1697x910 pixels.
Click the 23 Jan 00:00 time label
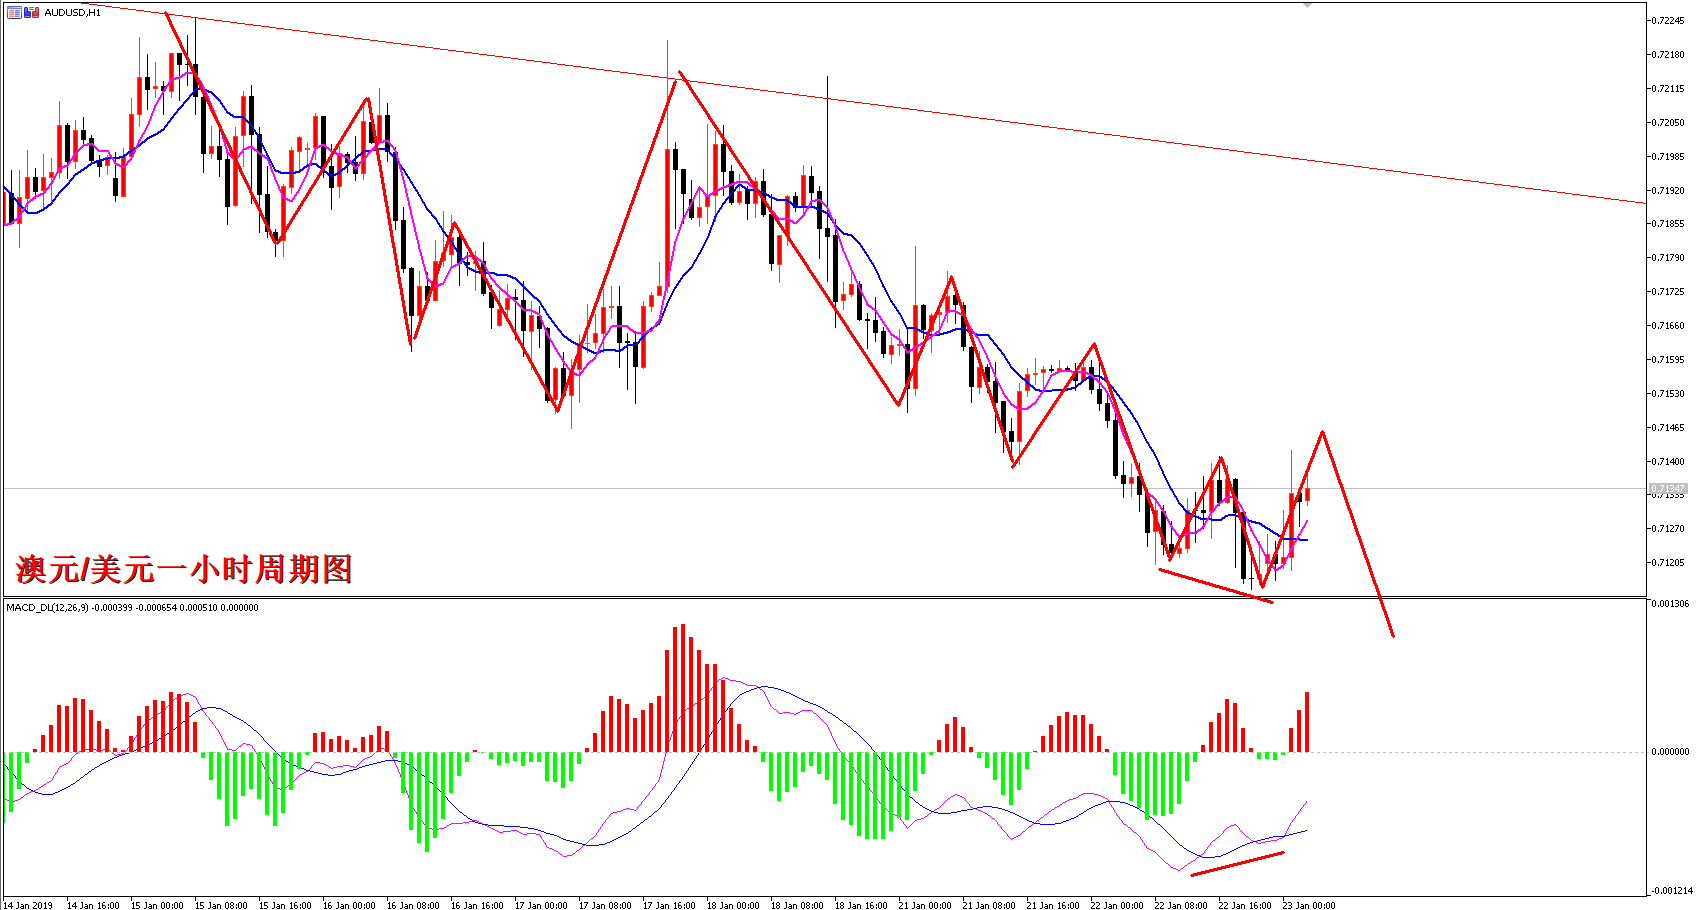pos(1309,905)
